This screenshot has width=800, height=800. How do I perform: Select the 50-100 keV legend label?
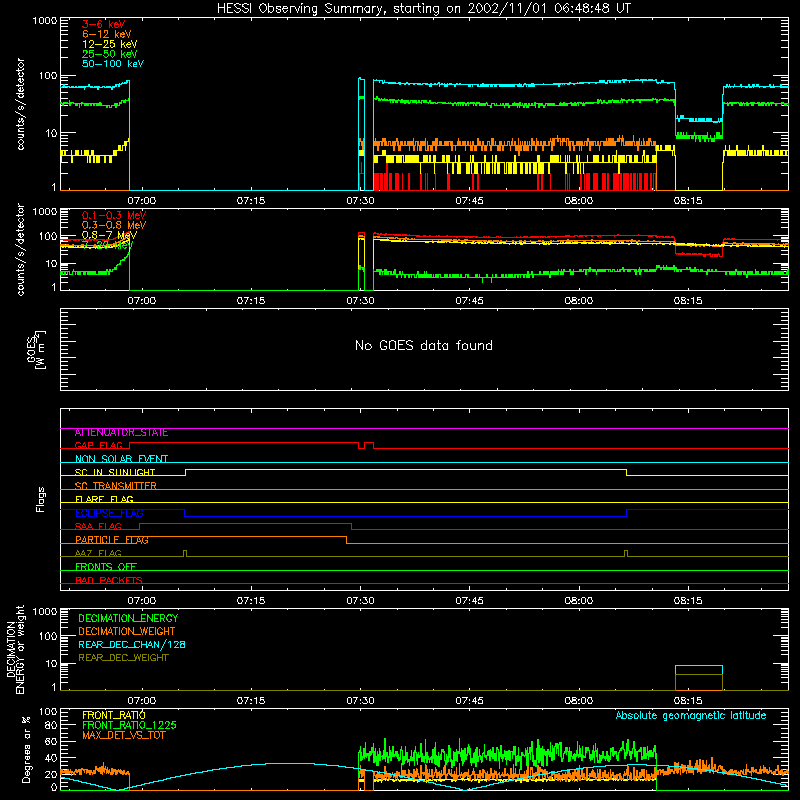113,64
